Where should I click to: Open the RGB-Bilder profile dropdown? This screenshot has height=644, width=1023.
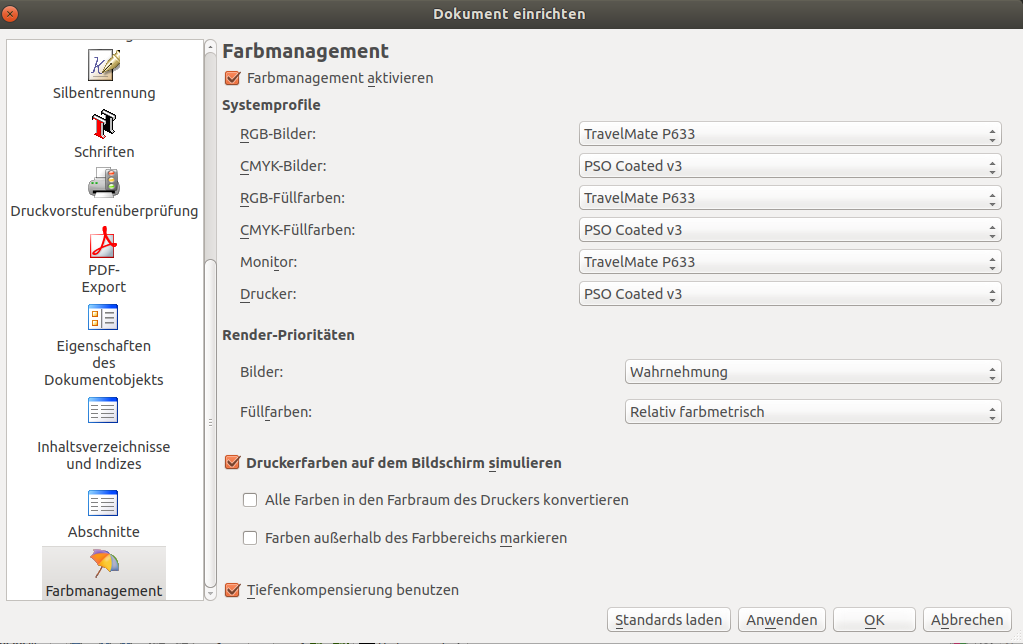tap(789, 134)
